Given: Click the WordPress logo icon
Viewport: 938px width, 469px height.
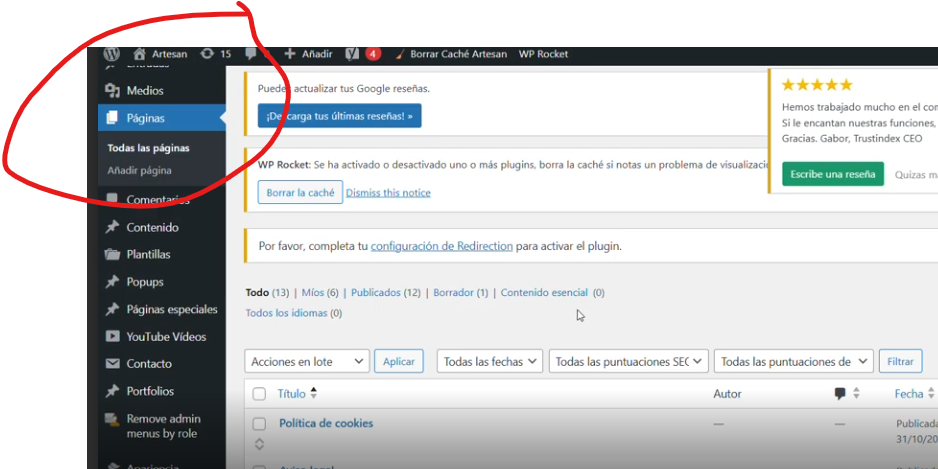Looking at the screenshot, I should 111,54.
